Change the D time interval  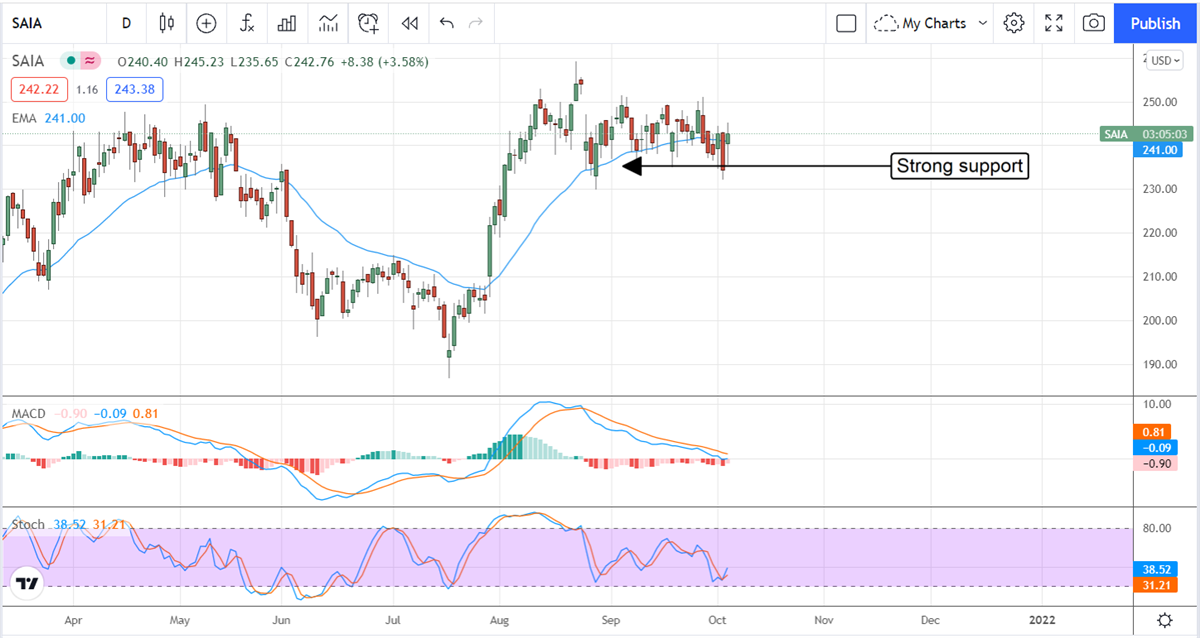pos(126,22)
